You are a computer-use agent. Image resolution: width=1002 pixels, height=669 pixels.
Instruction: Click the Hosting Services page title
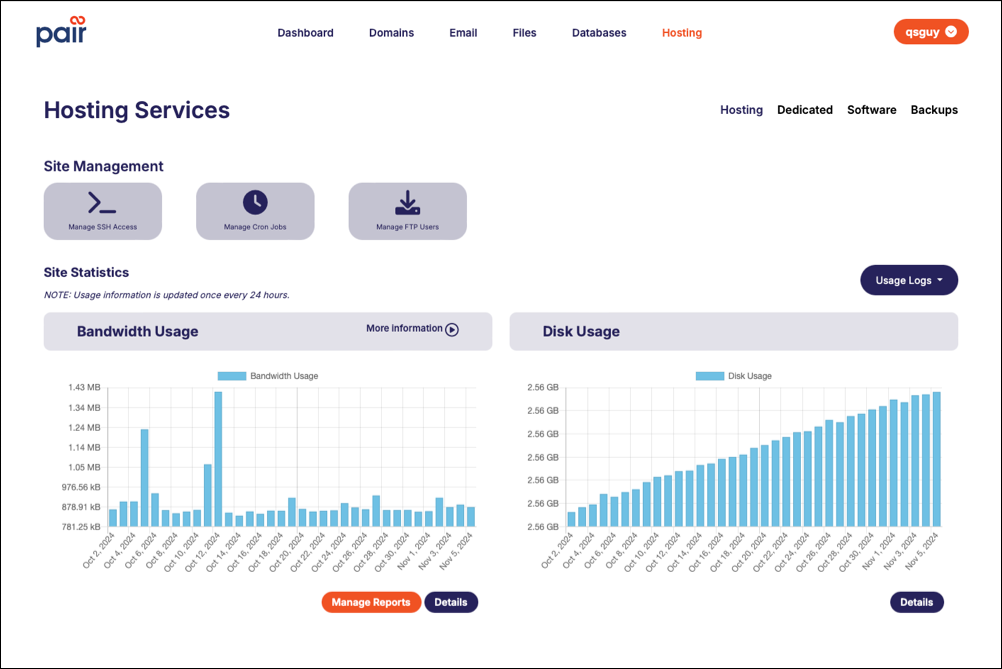pyautogui.click(x=137, y=110)
